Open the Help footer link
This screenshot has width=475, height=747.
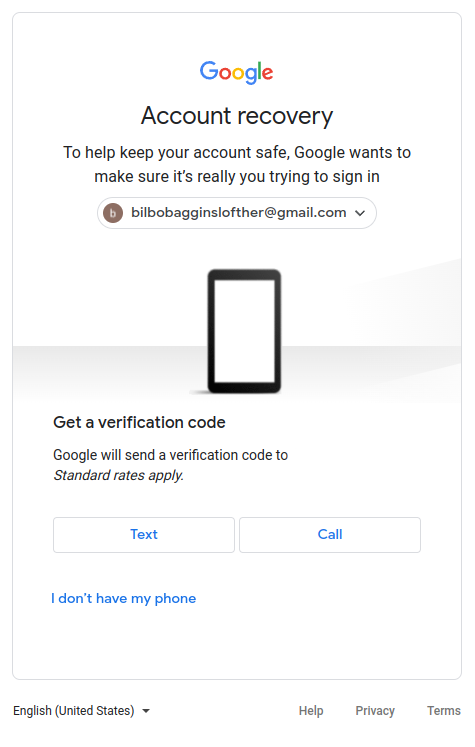tap(311, 710)
